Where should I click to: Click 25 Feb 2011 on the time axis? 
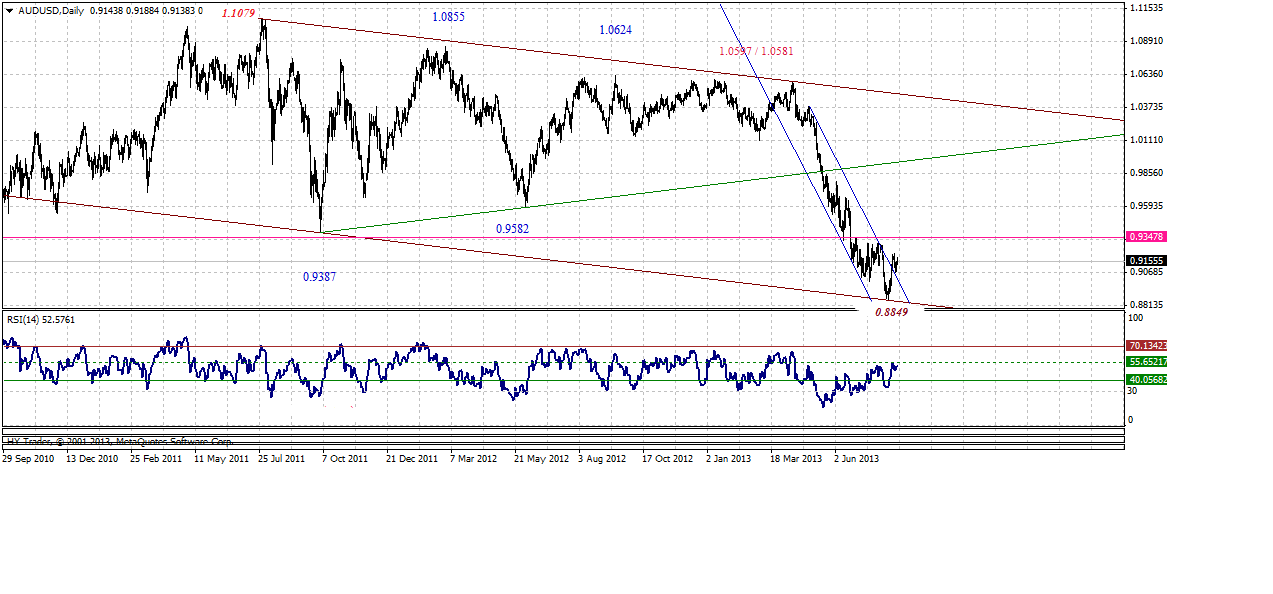coord(157,459)
